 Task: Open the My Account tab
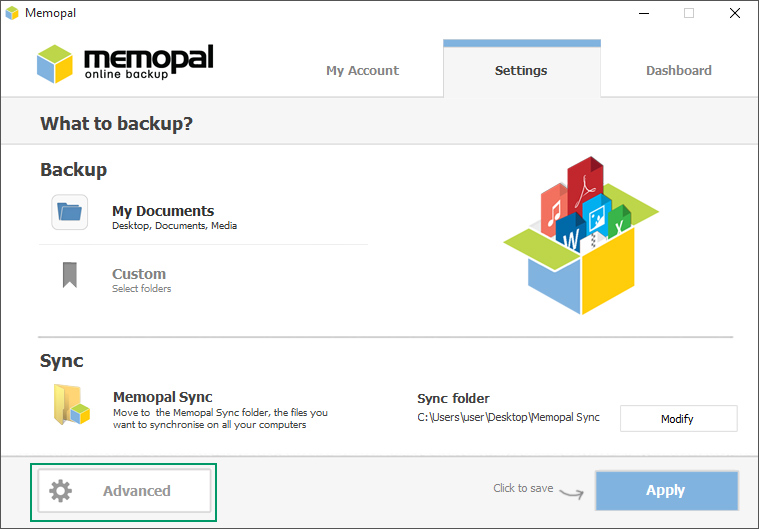tap(362, 71)
